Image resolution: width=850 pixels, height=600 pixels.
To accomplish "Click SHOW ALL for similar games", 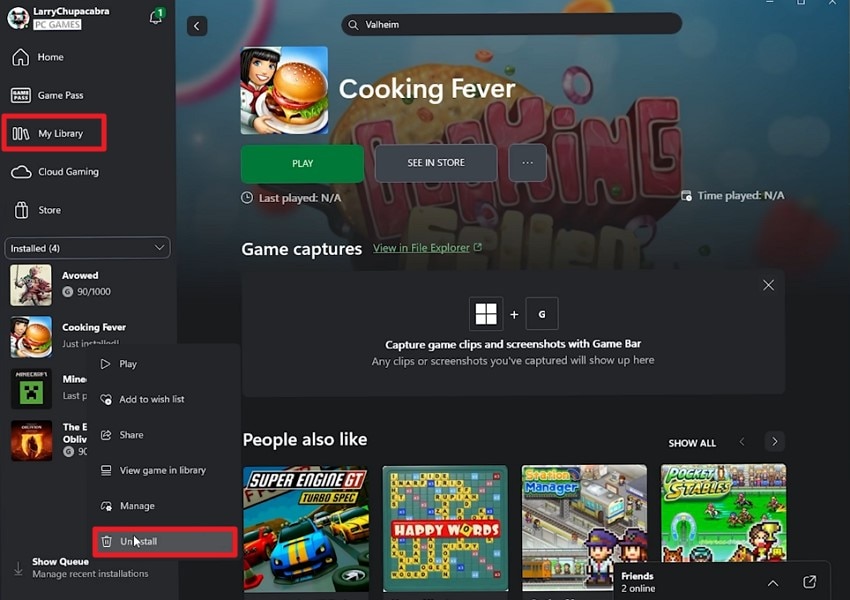I will tap(691, 441).
